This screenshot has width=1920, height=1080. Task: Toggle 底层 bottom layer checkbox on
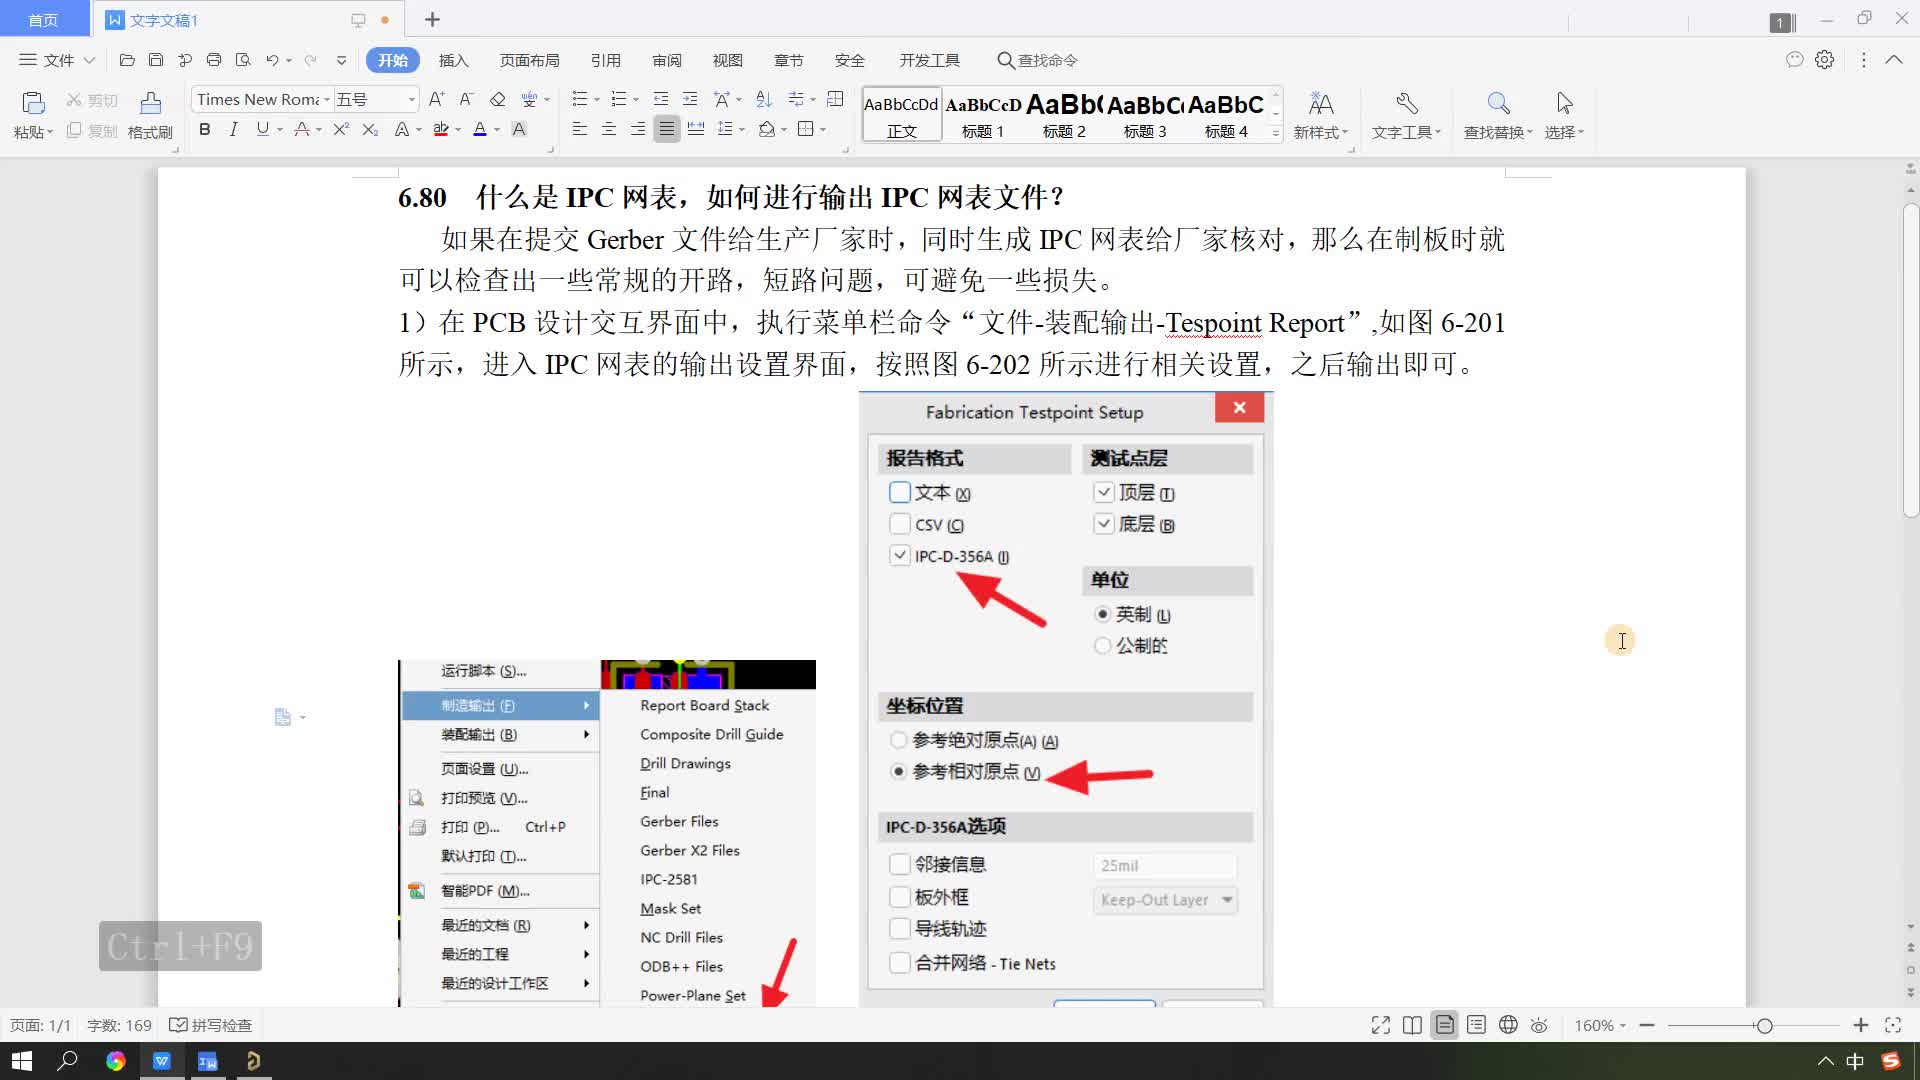click(1102, 524)
